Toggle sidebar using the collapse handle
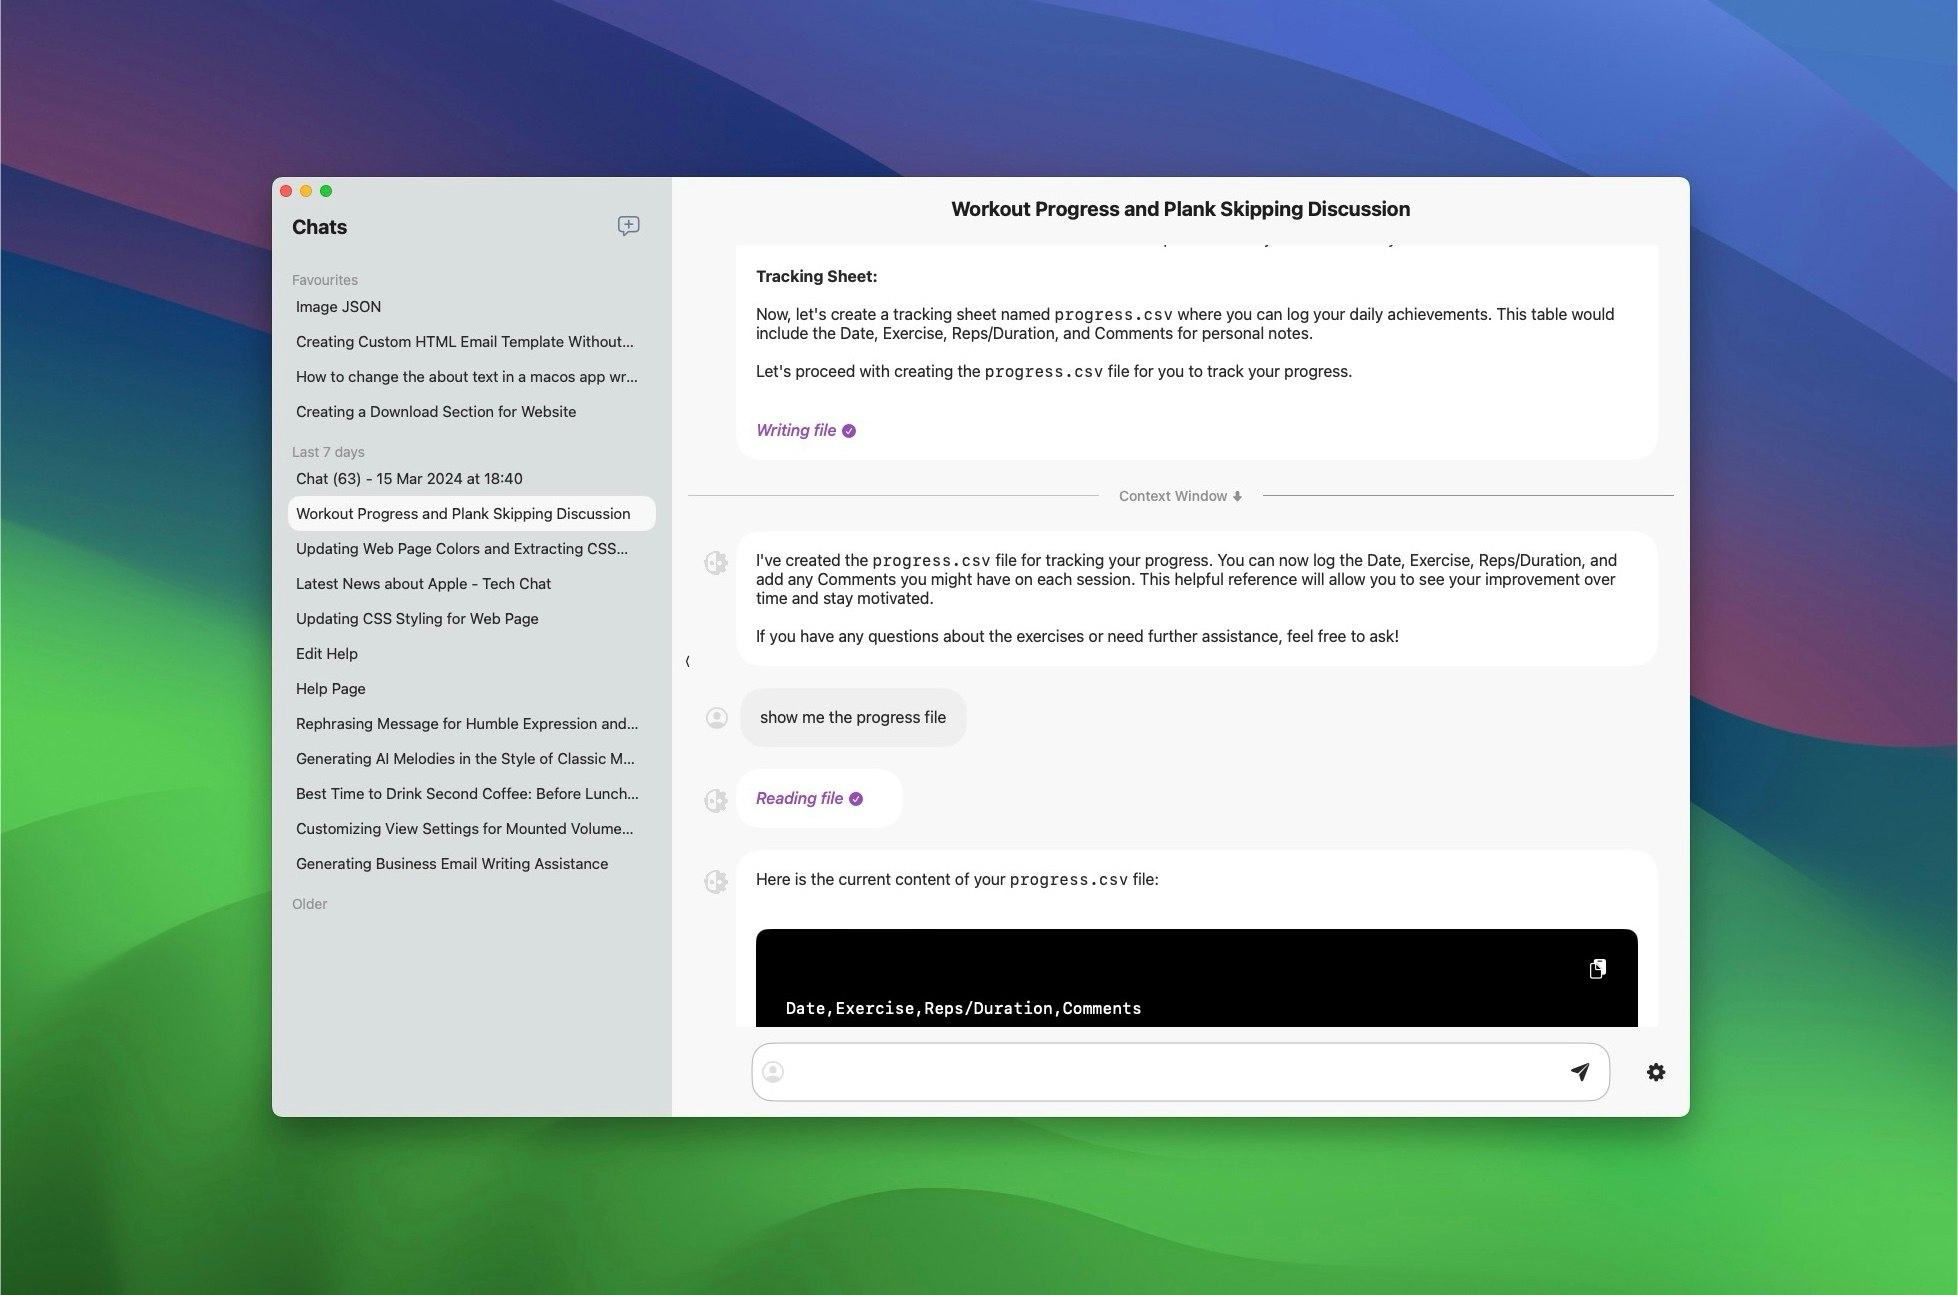 687,661
